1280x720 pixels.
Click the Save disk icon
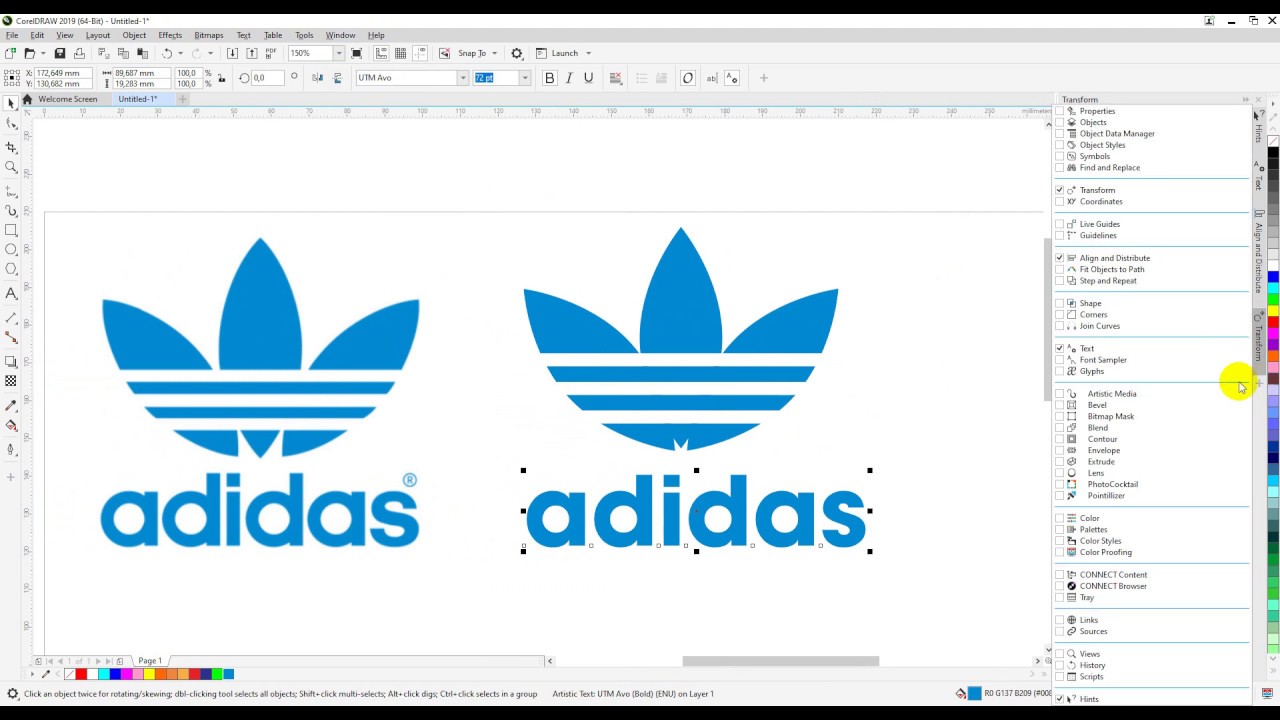60,53
